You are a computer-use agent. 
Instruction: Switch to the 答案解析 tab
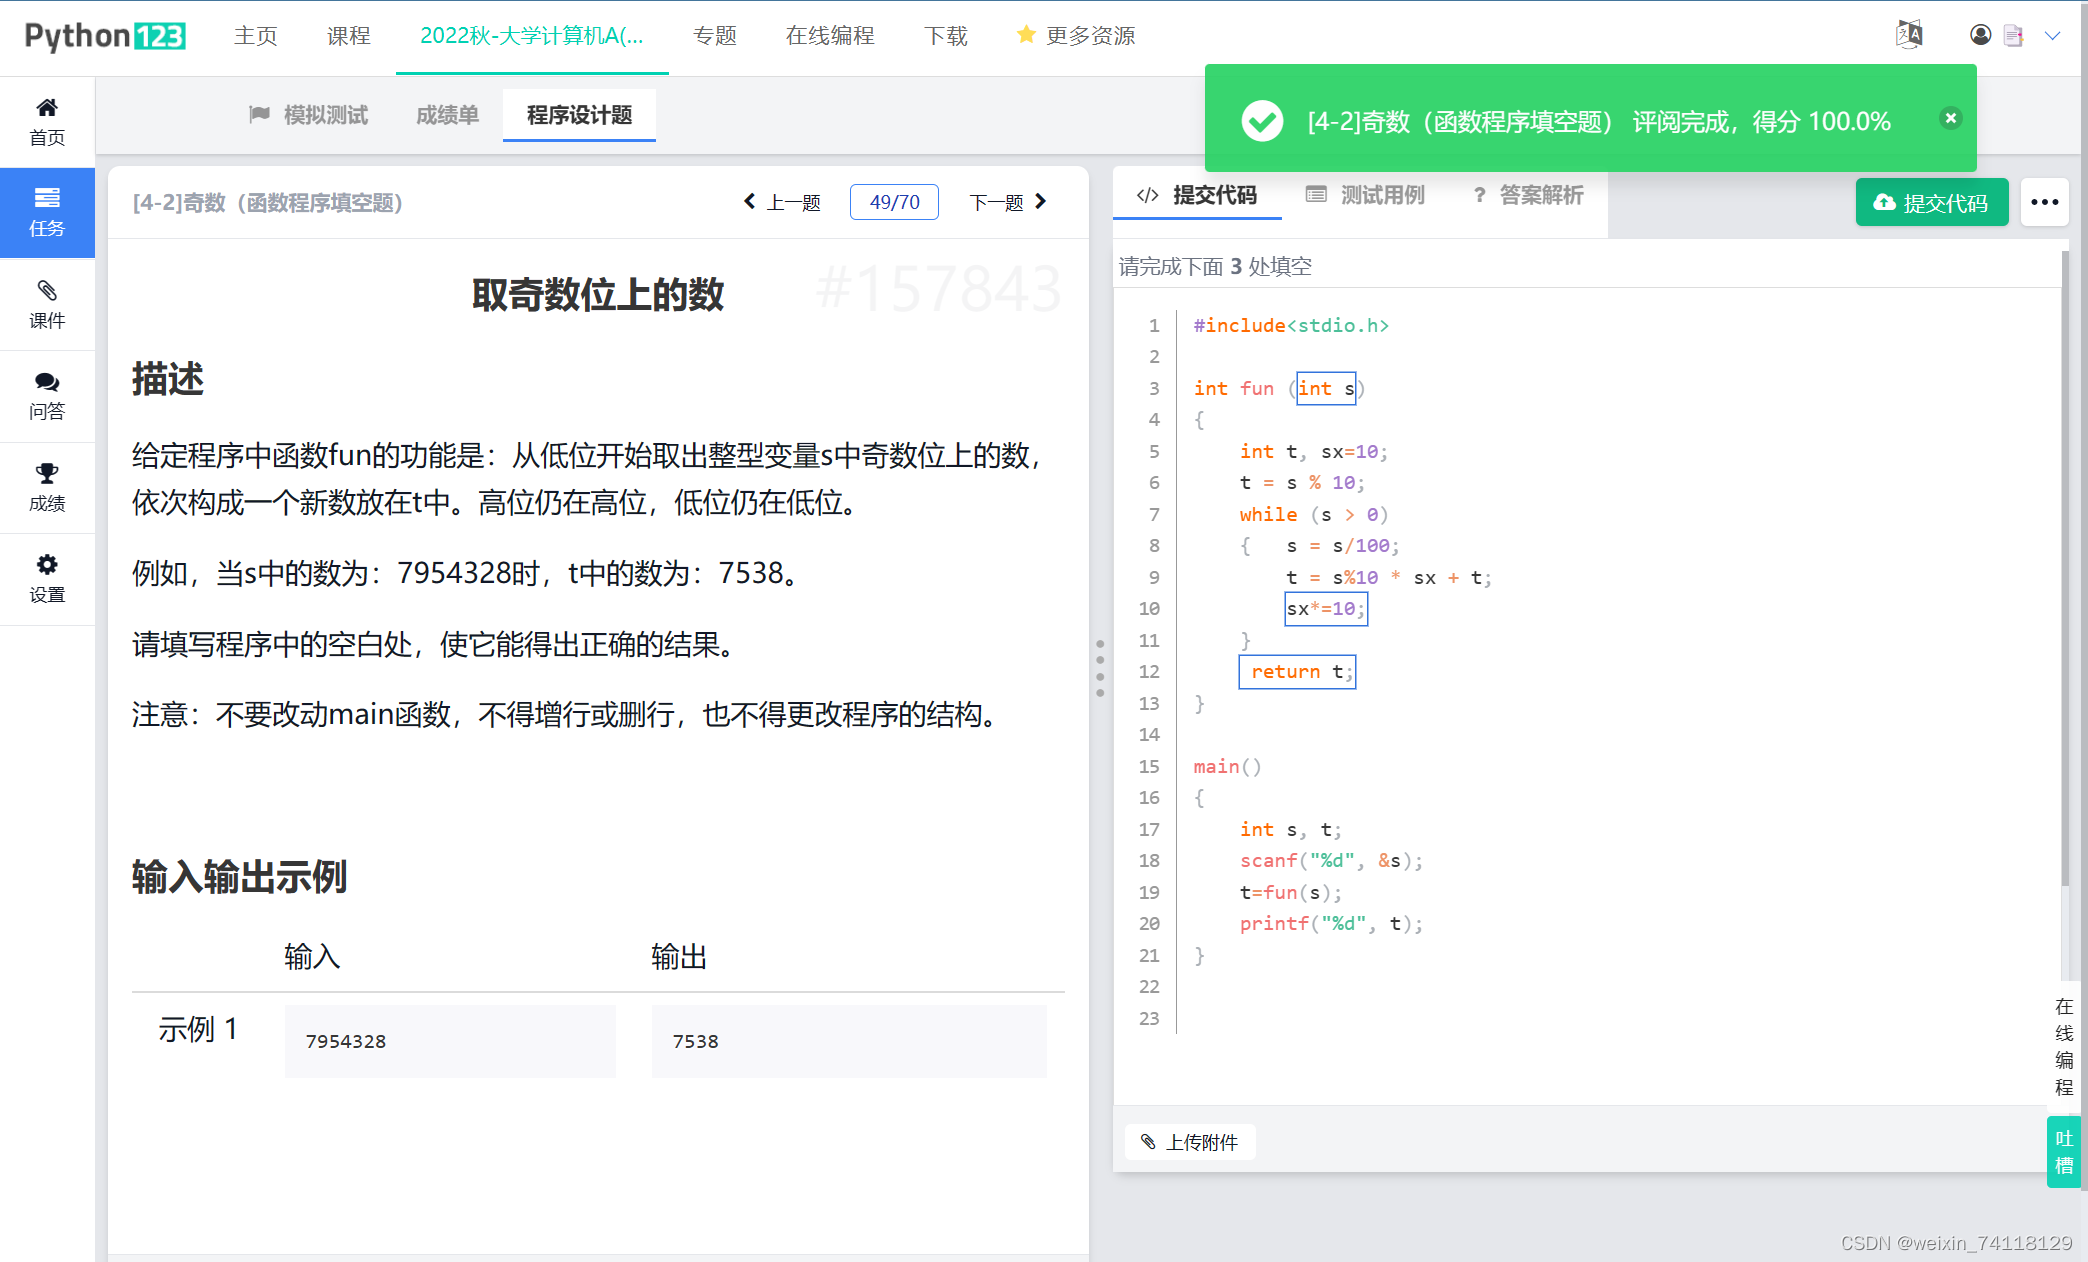tap(1540, 195)
